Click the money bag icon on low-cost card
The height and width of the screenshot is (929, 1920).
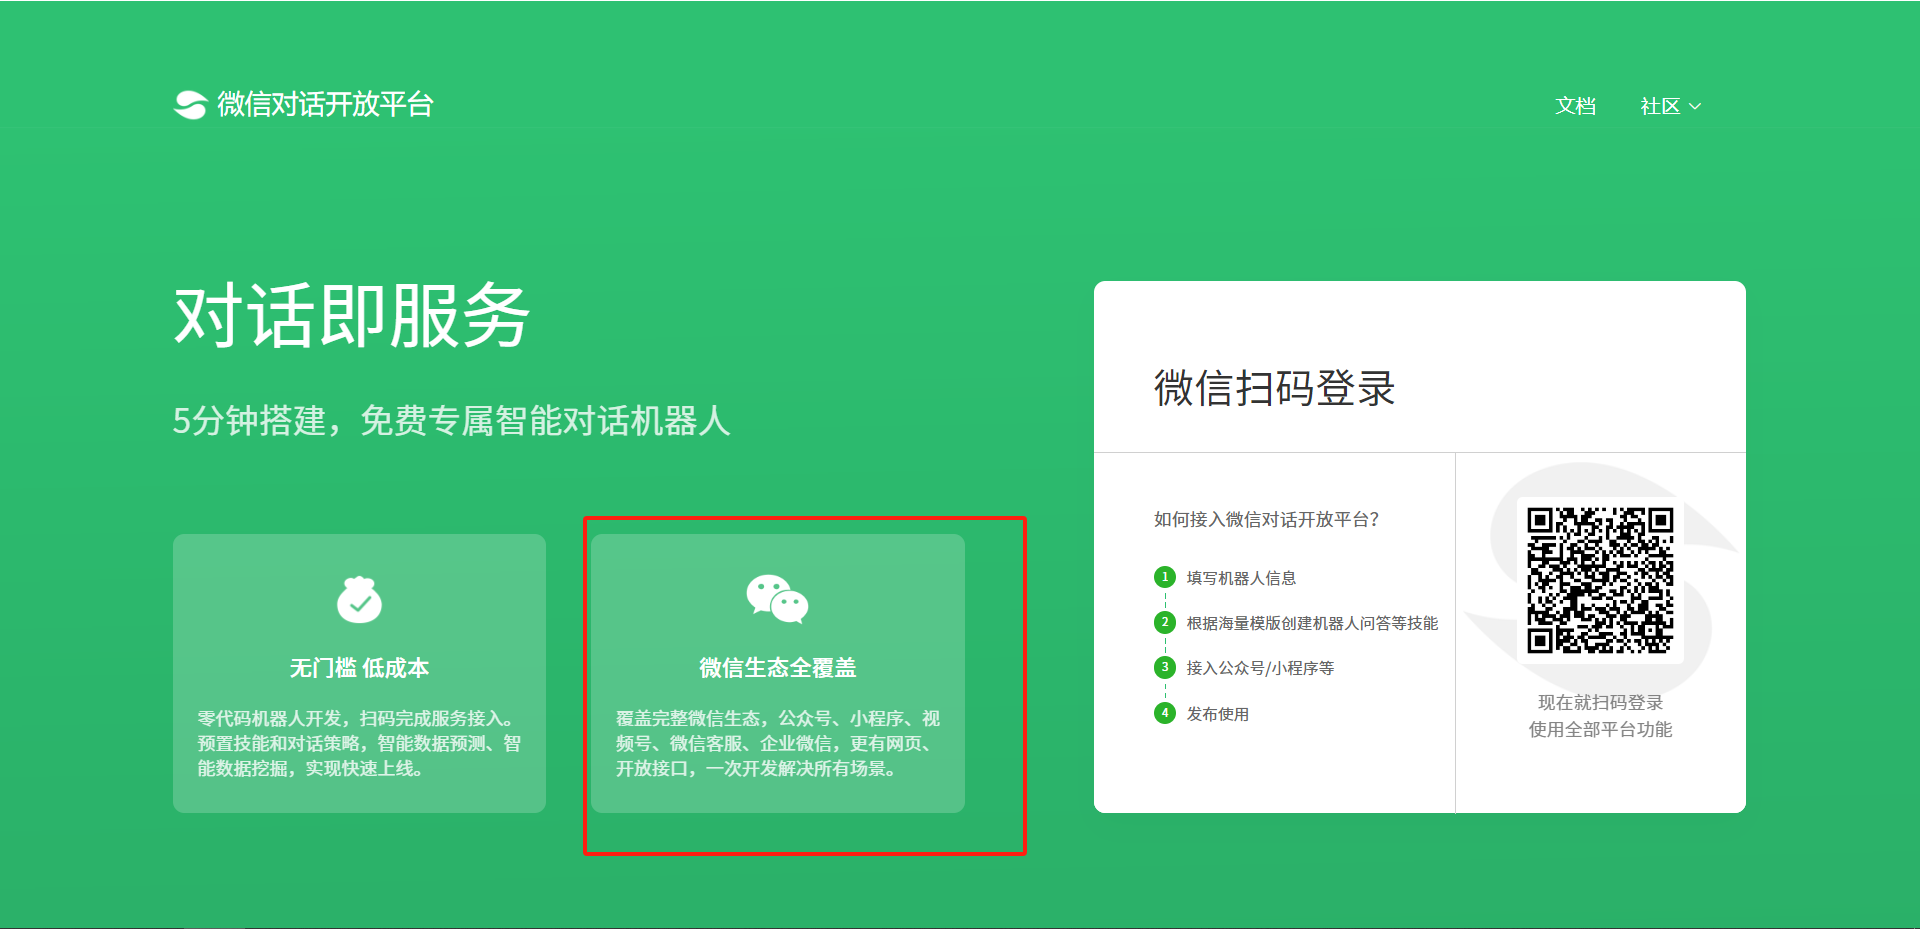click(x=359, y=599)
